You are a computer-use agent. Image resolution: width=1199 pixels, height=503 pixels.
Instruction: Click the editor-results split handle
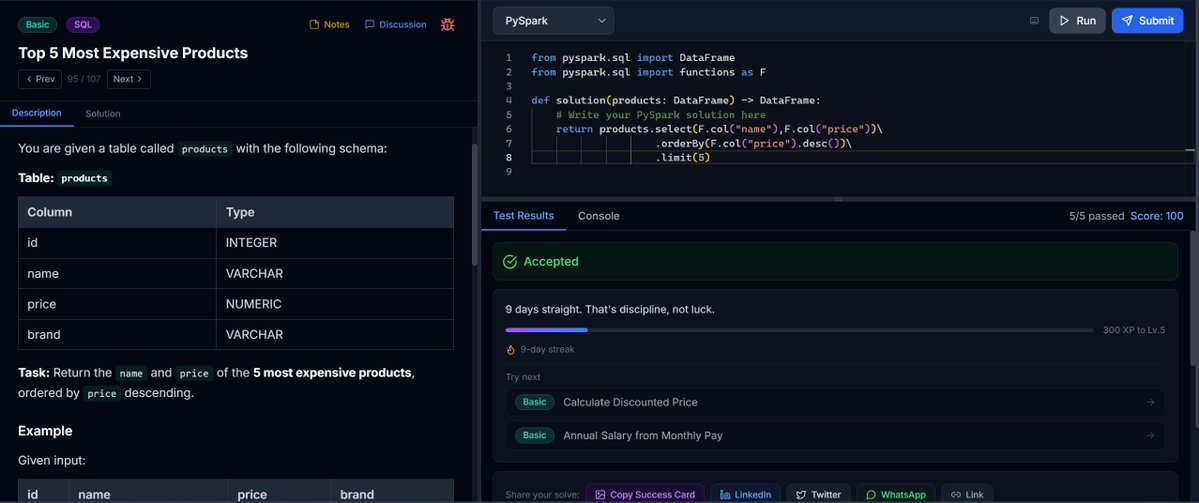(838, 199)
